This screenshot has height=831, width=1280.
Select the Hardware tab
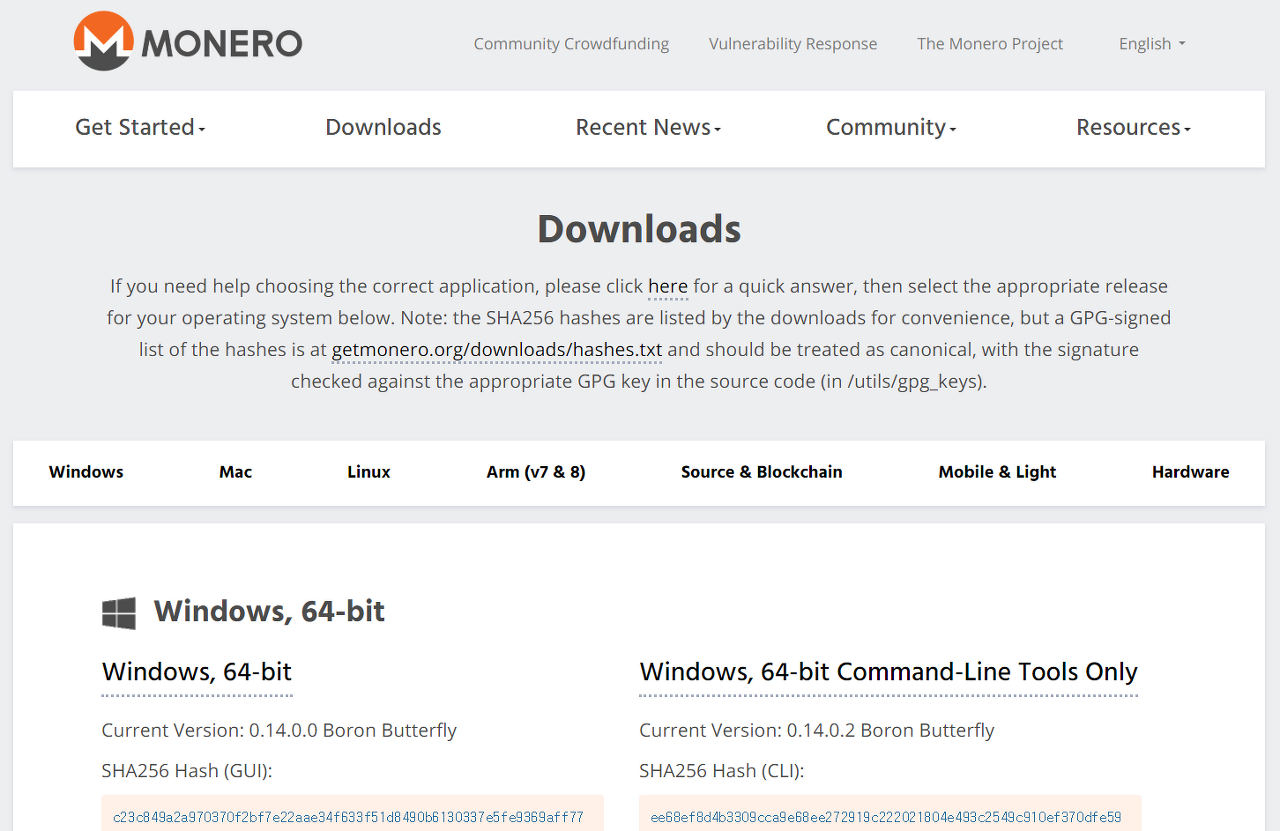click(1191, 472)
